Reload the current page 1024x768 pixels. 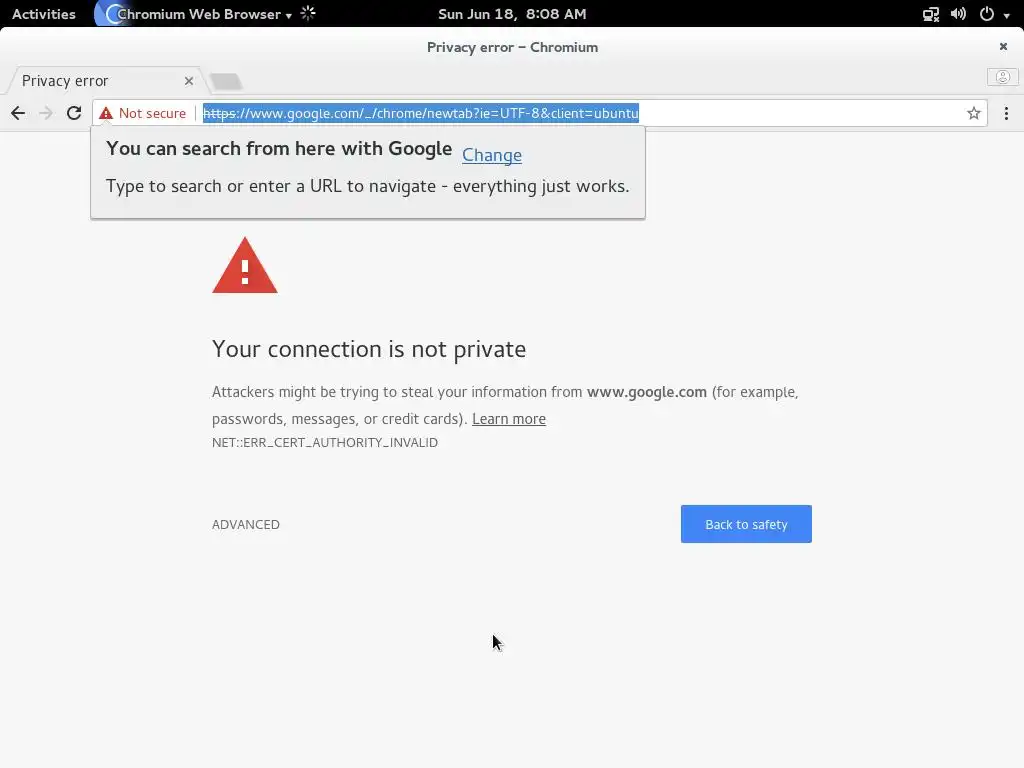74,113
